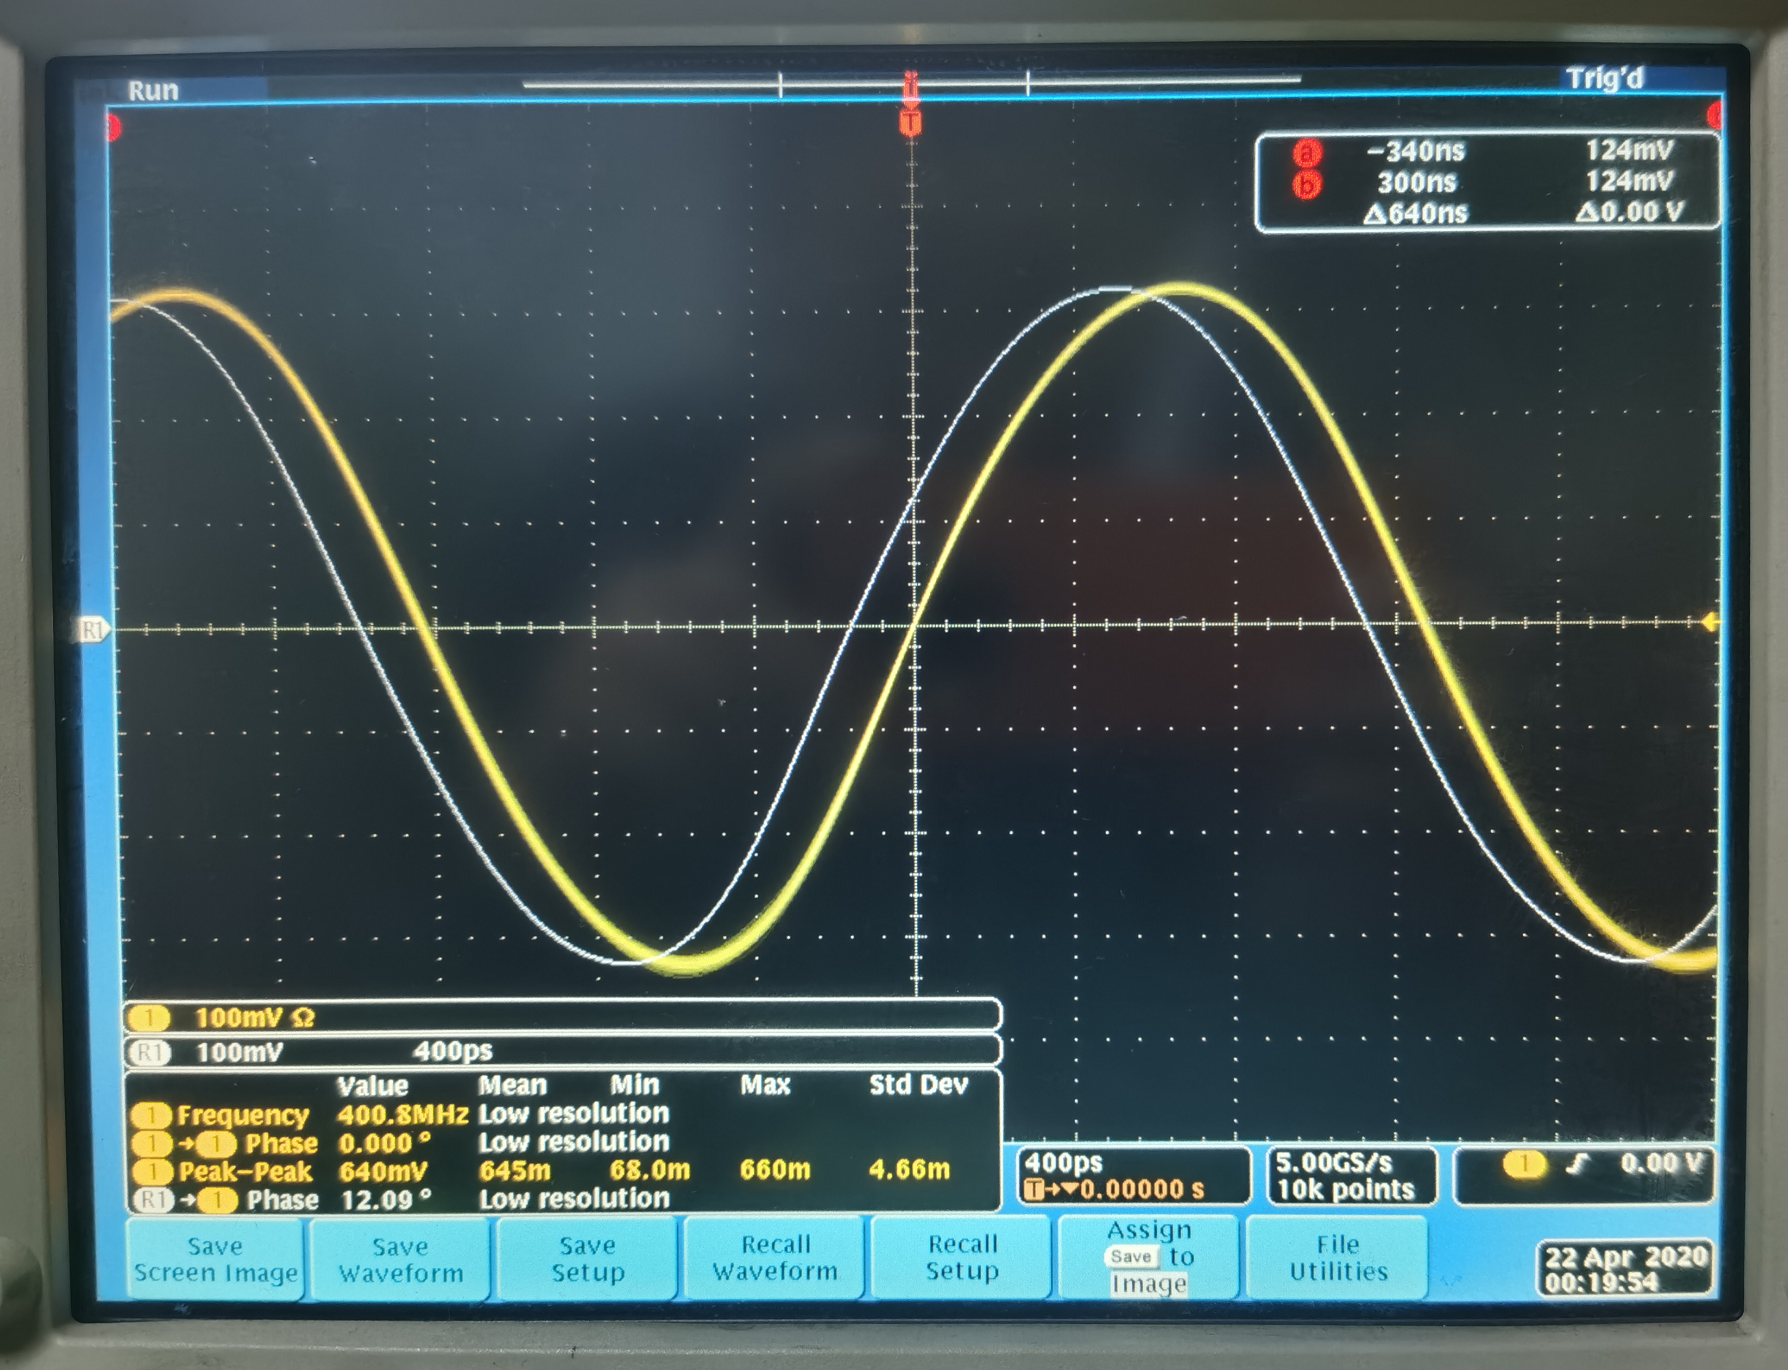The height and width of the screenshot is (1370, 1788).
Task: Select the channel 1 badge beside 100mV Ω
Action: [x=150, y=1018]
